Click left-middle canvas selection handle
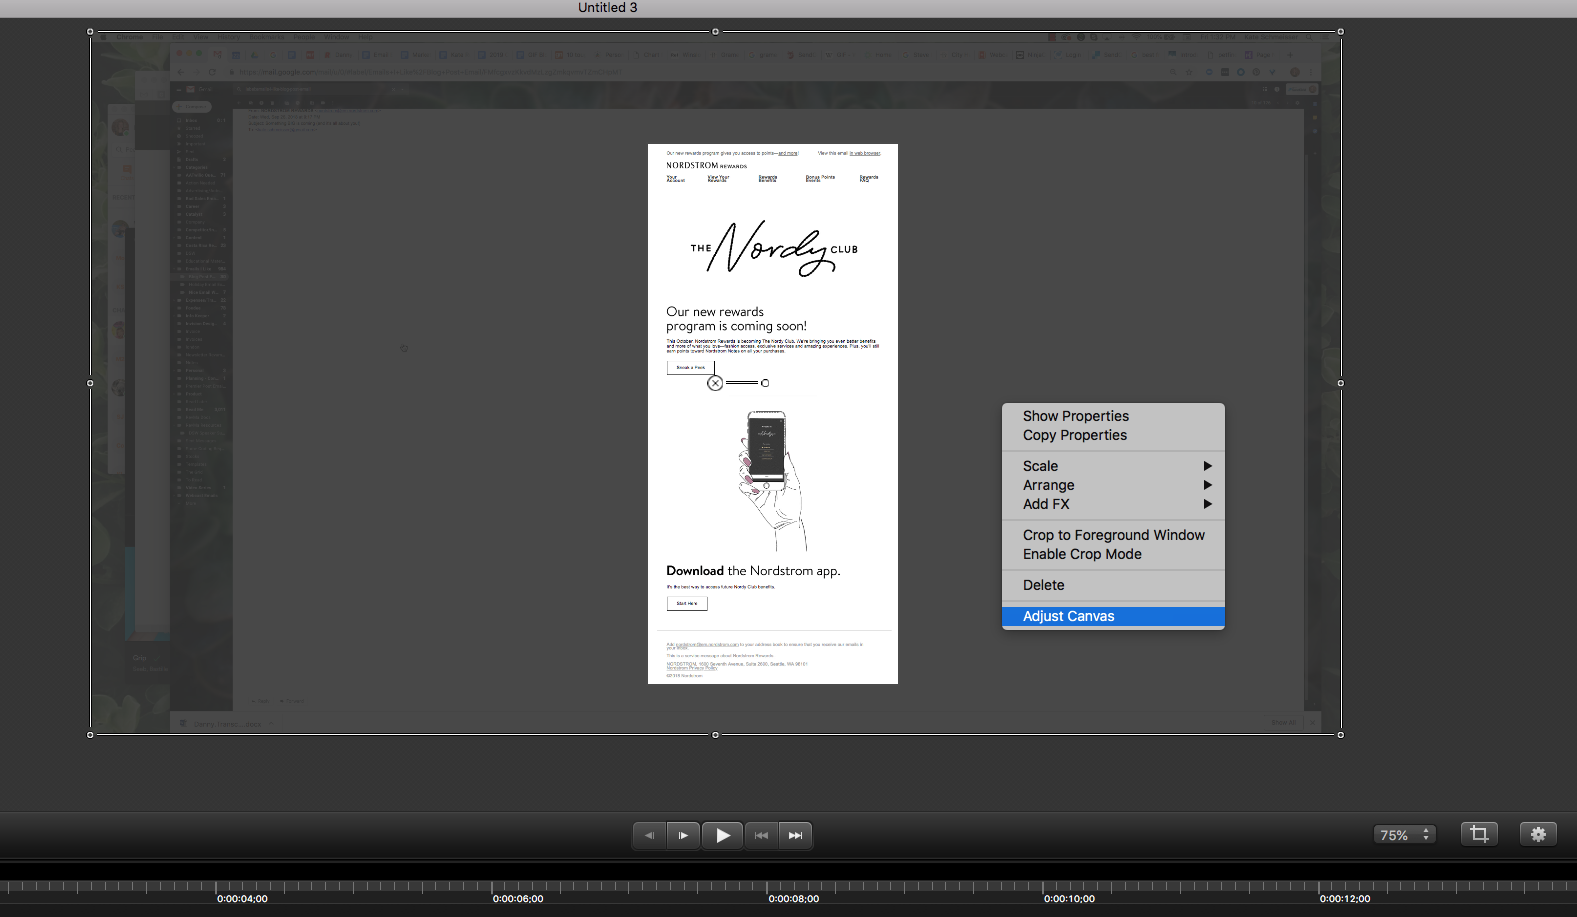The height and width of the screenshot is (917, 1577). pyautogui.click(x=90, y=383)
